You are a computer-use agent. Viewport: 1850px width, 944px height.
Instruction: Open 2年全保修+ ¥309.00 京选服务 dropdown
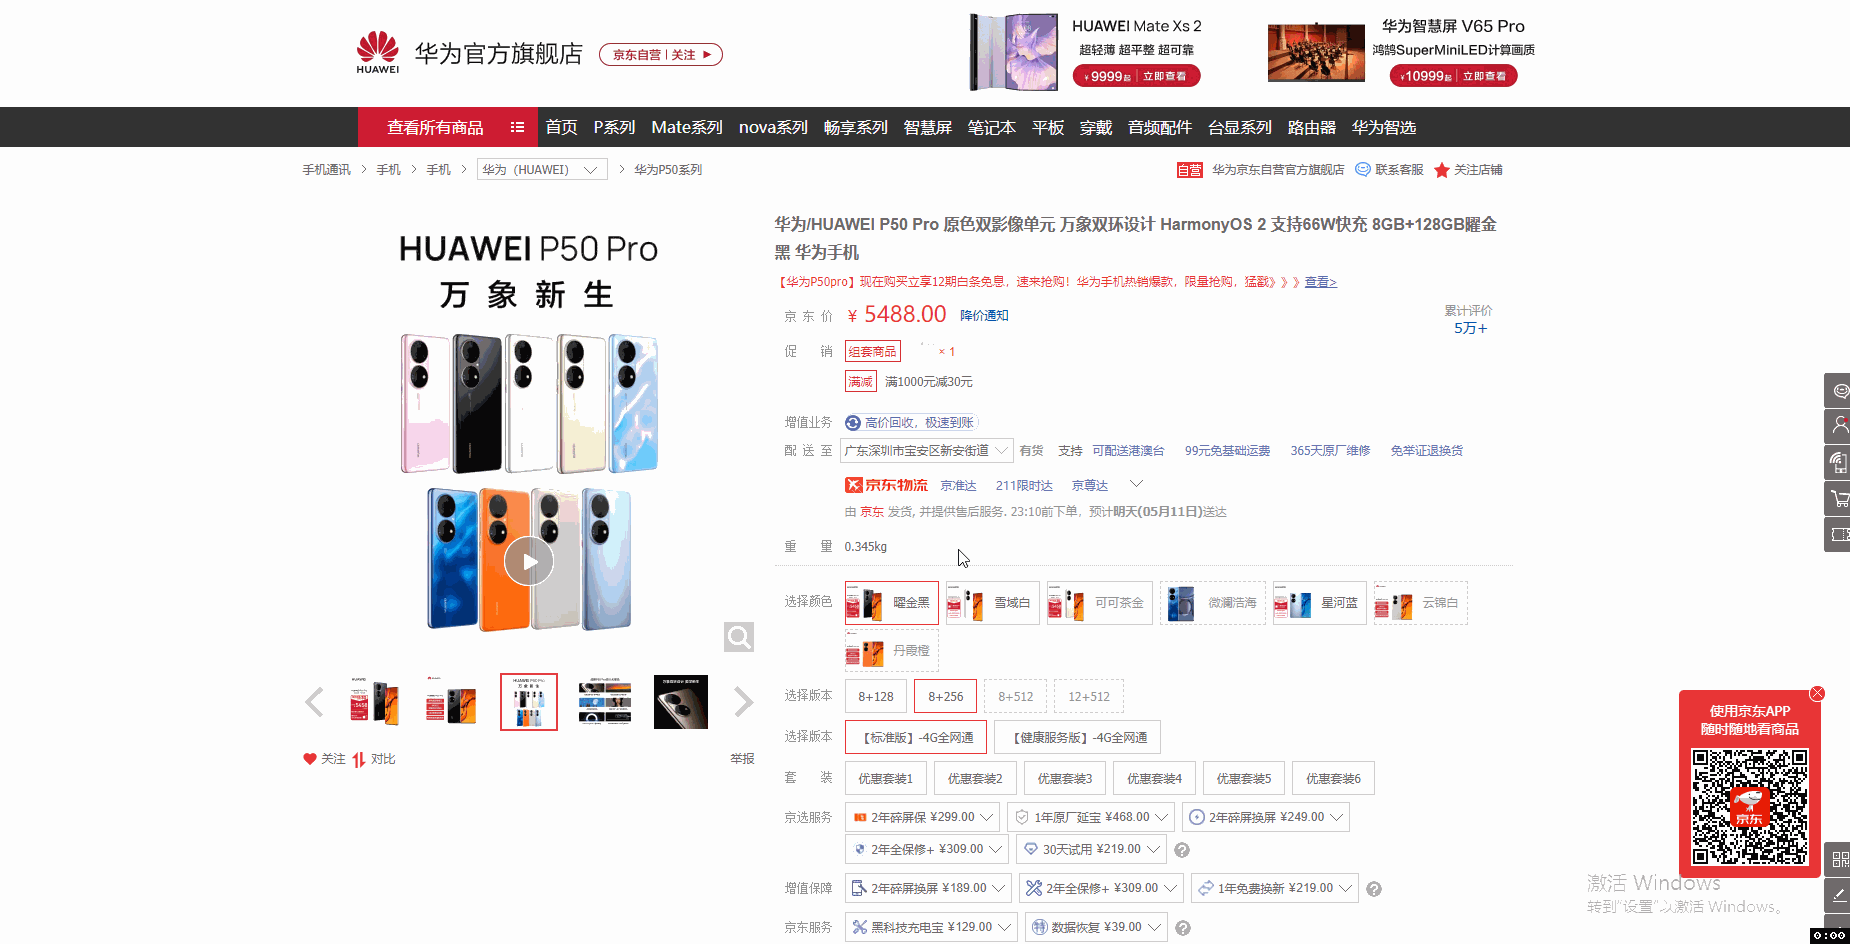click(927, 849)
